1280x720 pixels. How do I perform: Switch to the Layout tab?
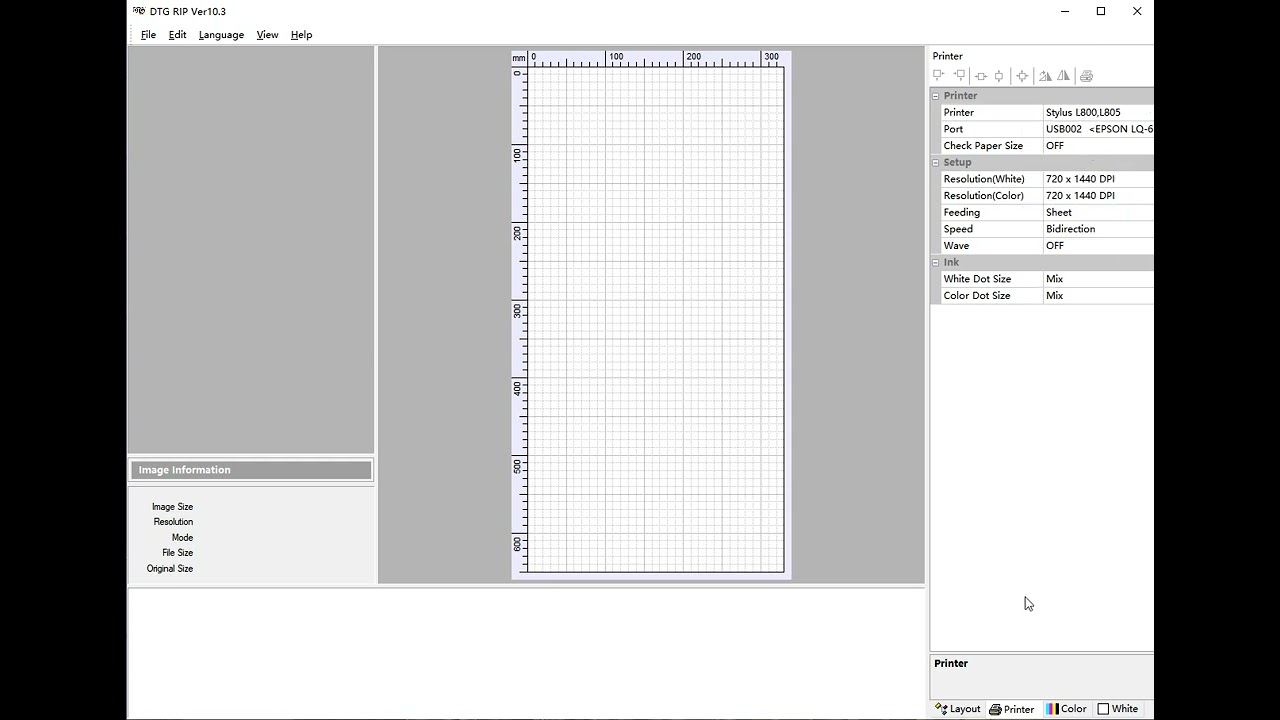click(x=958, y=709)
